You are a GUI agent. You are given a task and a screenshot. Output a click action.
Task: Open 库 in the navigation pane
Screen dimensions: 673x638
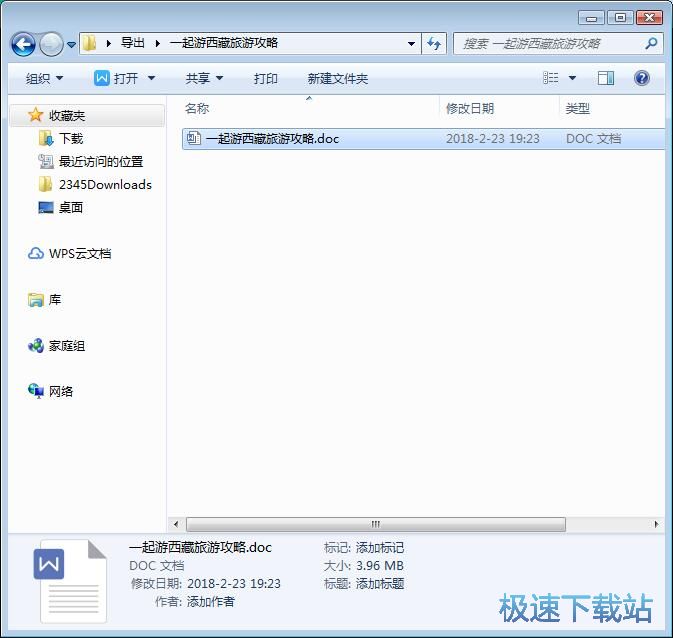(55, 300)
